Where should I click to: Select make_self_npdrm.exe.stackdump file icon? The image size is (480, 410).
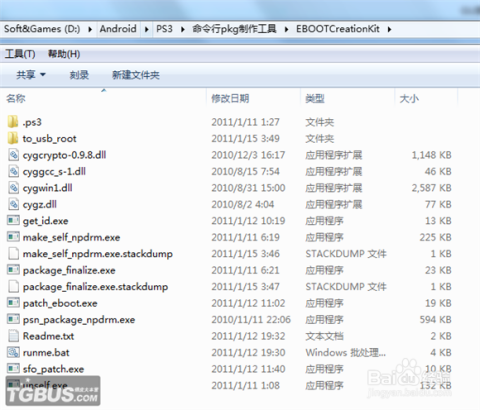(13, 253)
